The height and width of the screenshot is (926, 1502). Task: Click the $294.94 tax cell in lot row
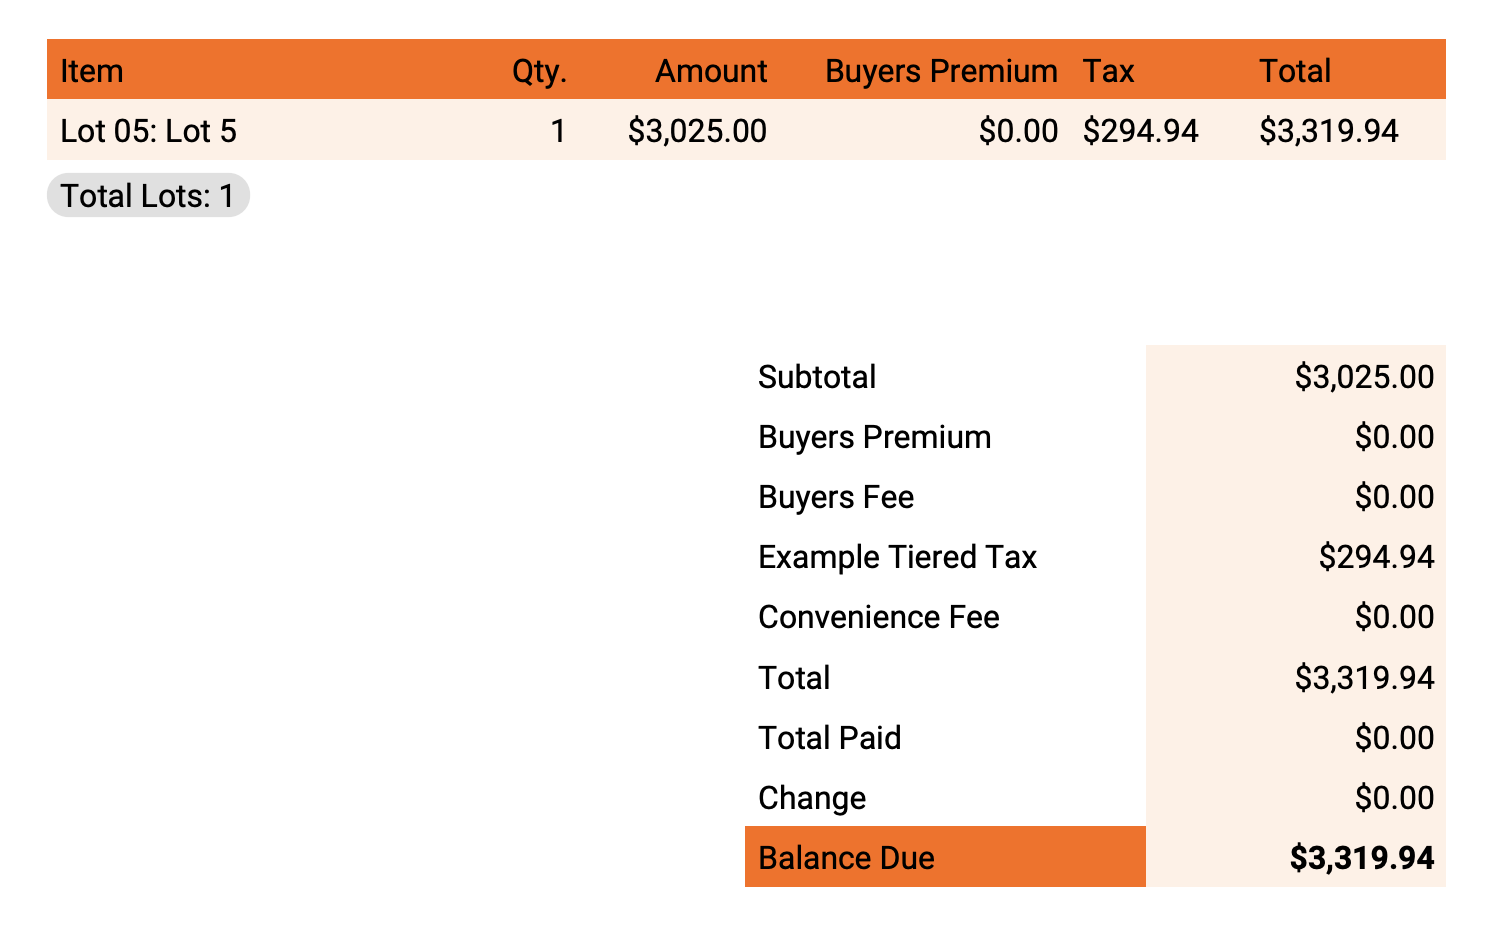coord(1140,131)
